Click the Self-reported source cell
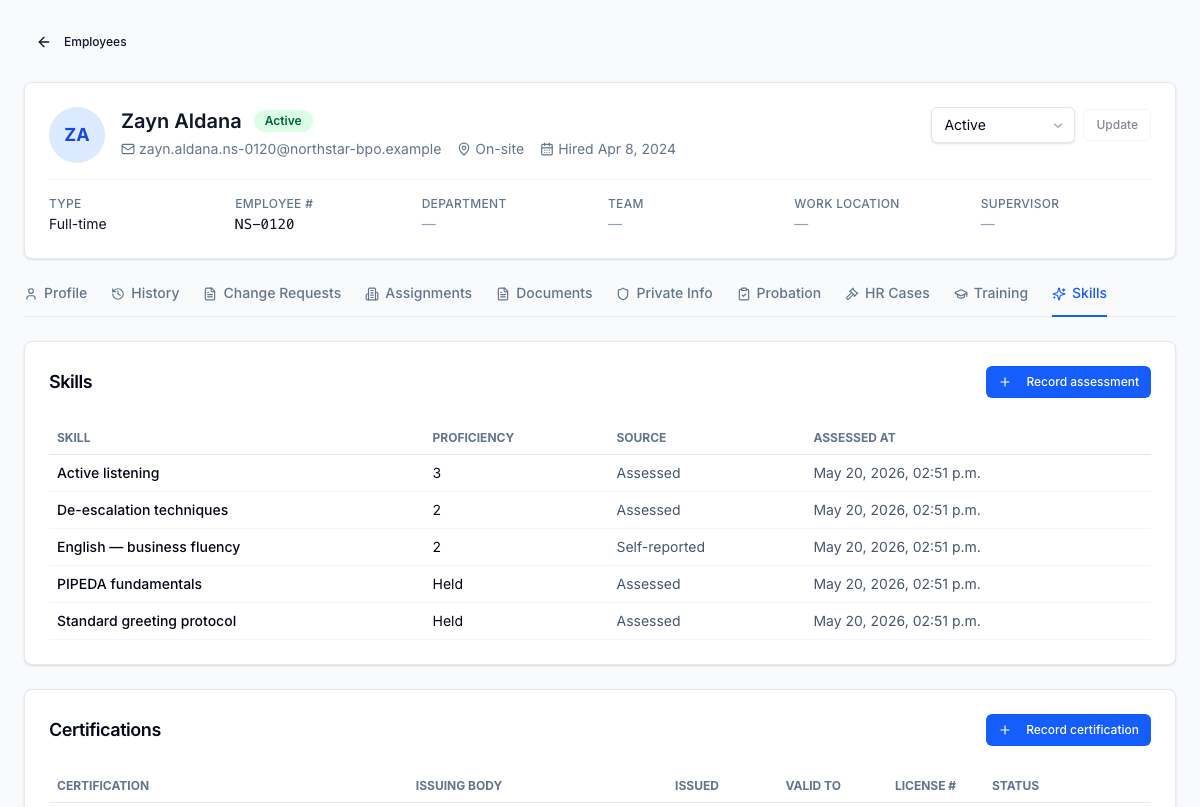The height and width of the screenshot is (807, 1200). (661, 547)
